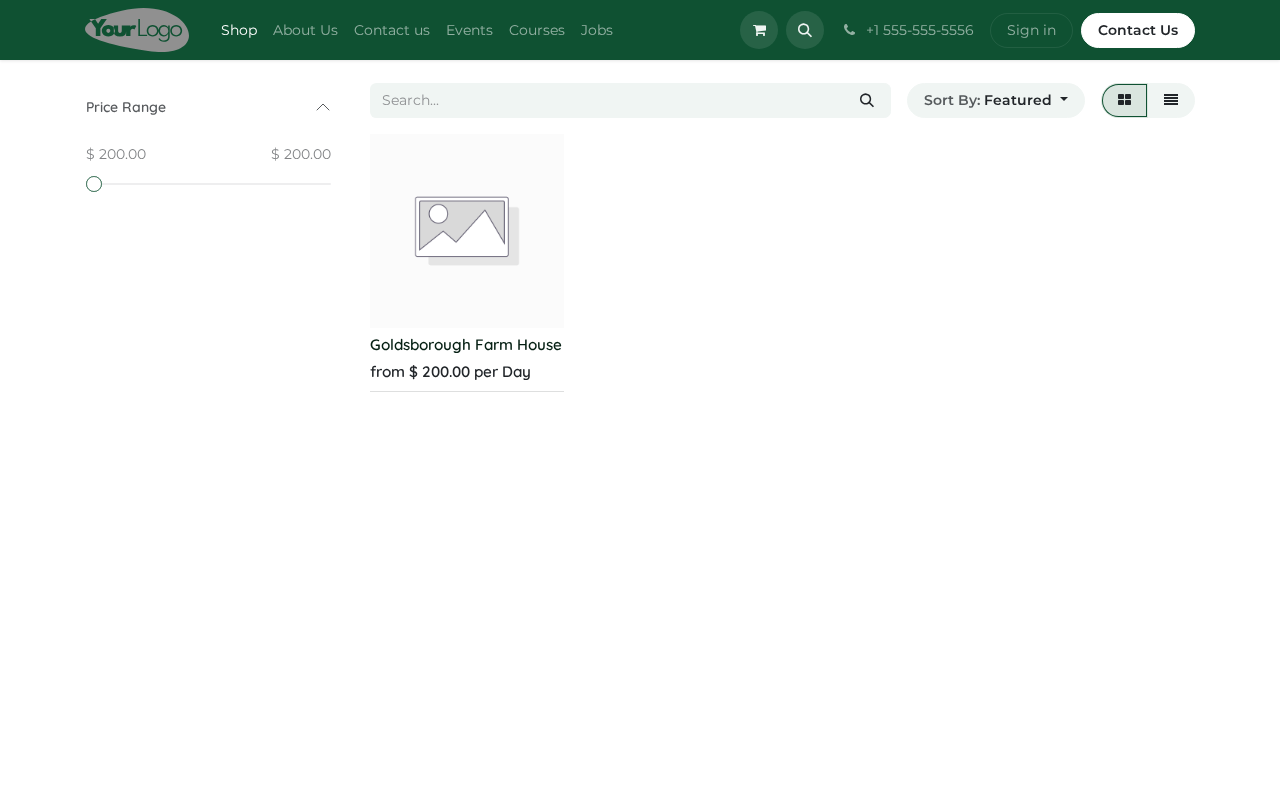The height and width of the screenshot is (800, 1280).
Task: Open the shopping cart icon
Action: pos(759,30)
